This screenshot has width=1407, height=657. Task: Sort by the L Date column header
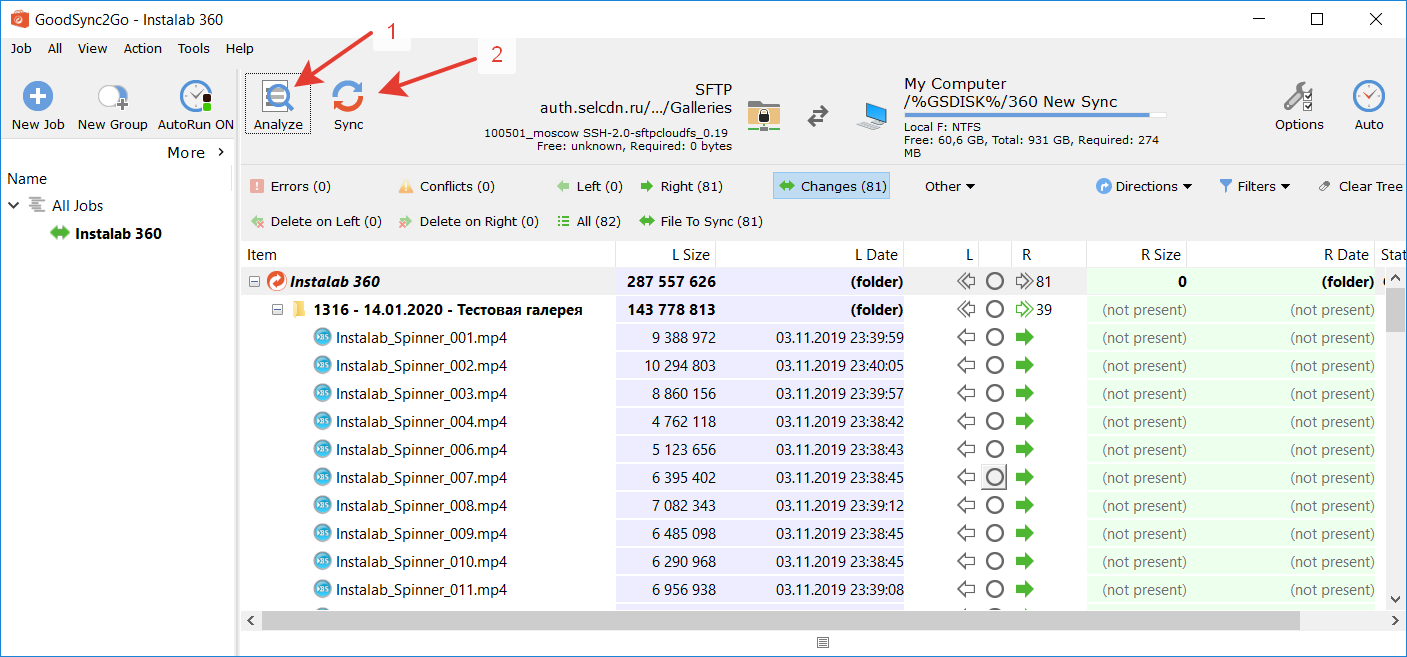pyautogui.click(x=810, y=255)
